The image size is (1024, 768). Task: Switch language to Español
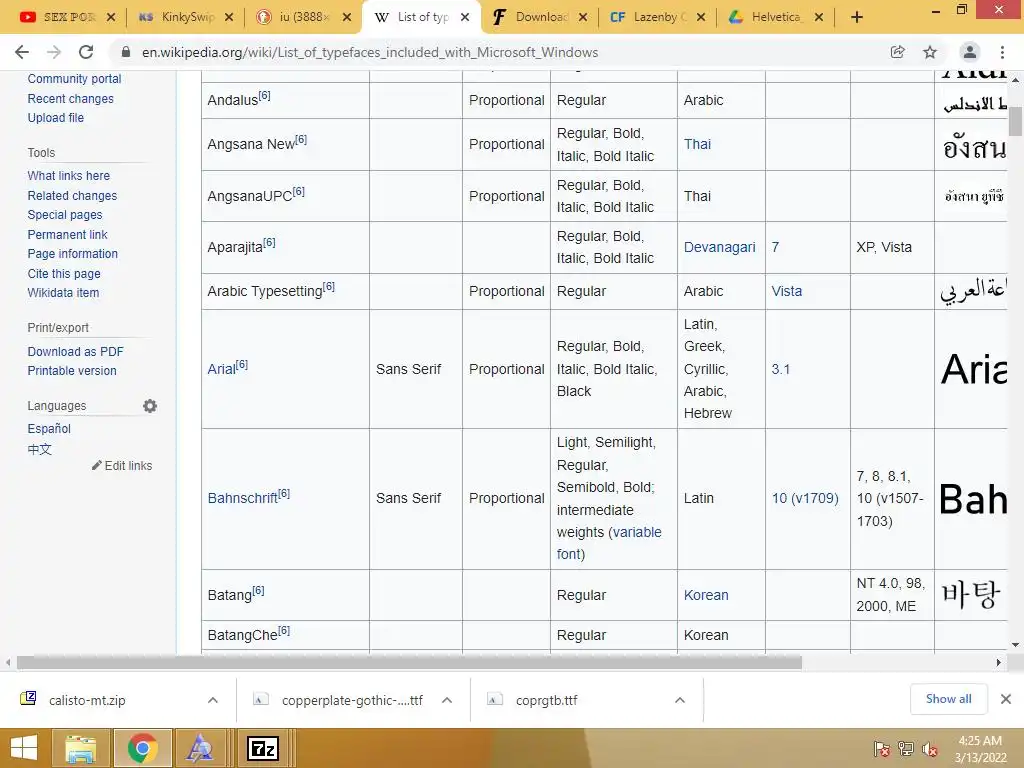tap(49, 428)
